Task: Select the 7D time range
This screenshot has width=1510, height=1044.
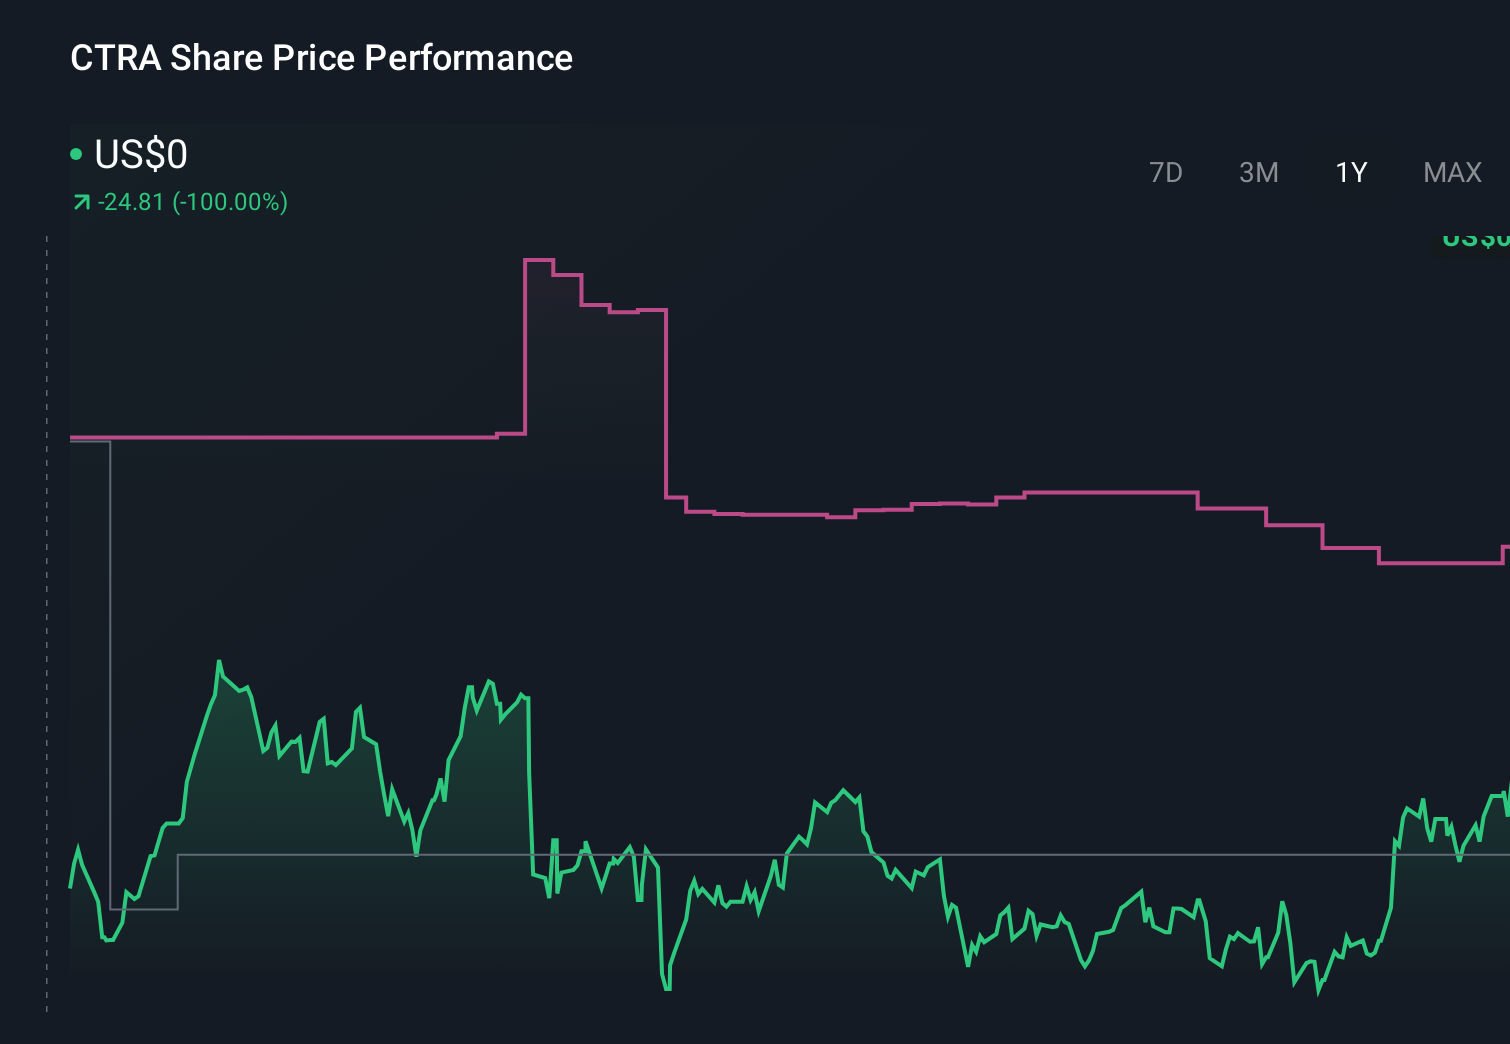Action: tap(1166, 172)
